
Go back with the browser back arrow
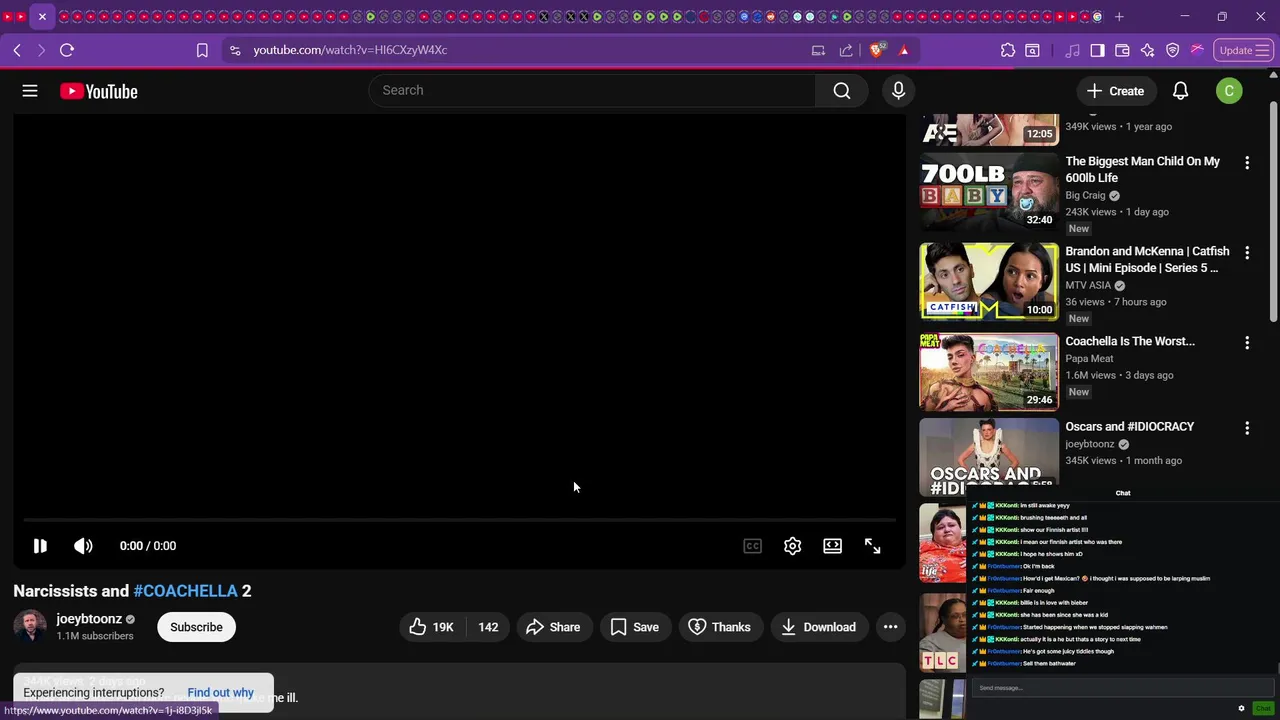[17, 50]
